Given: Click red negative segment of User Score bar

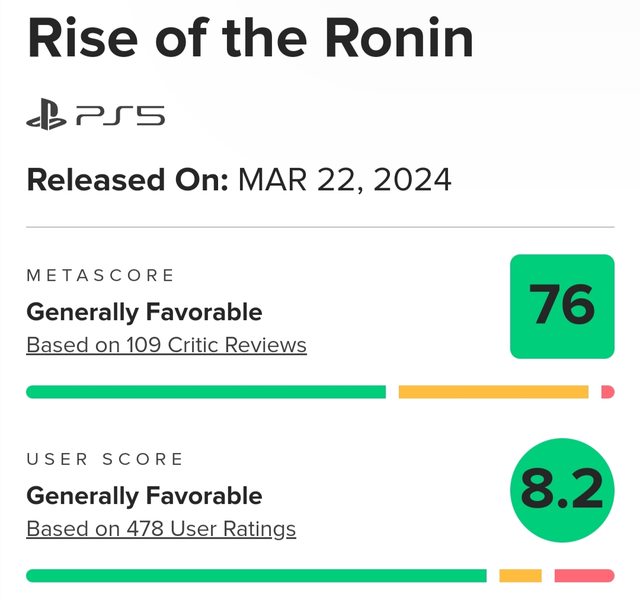Looking at the screenshot, I should point(584,576).
